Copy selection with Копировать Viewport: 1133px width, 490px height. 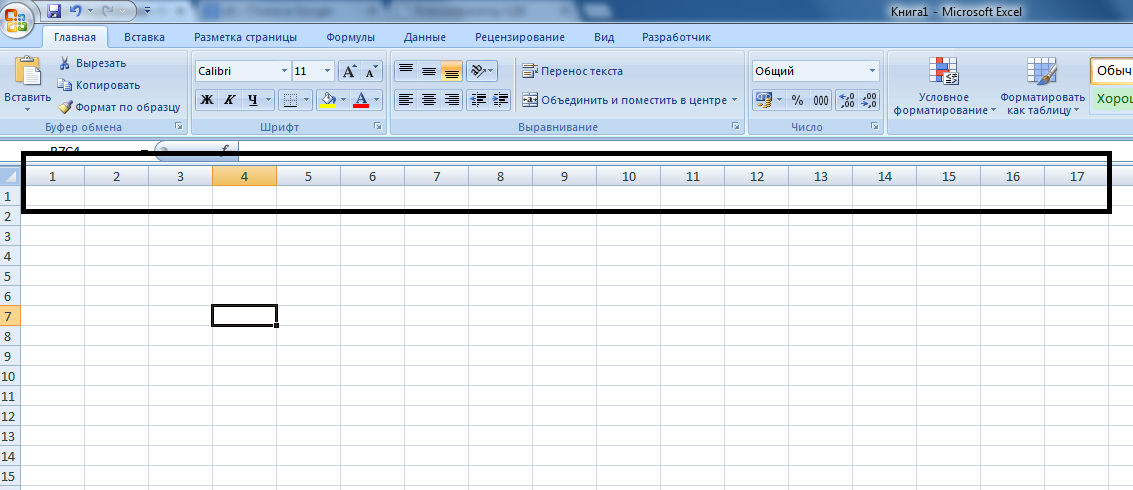99,85
